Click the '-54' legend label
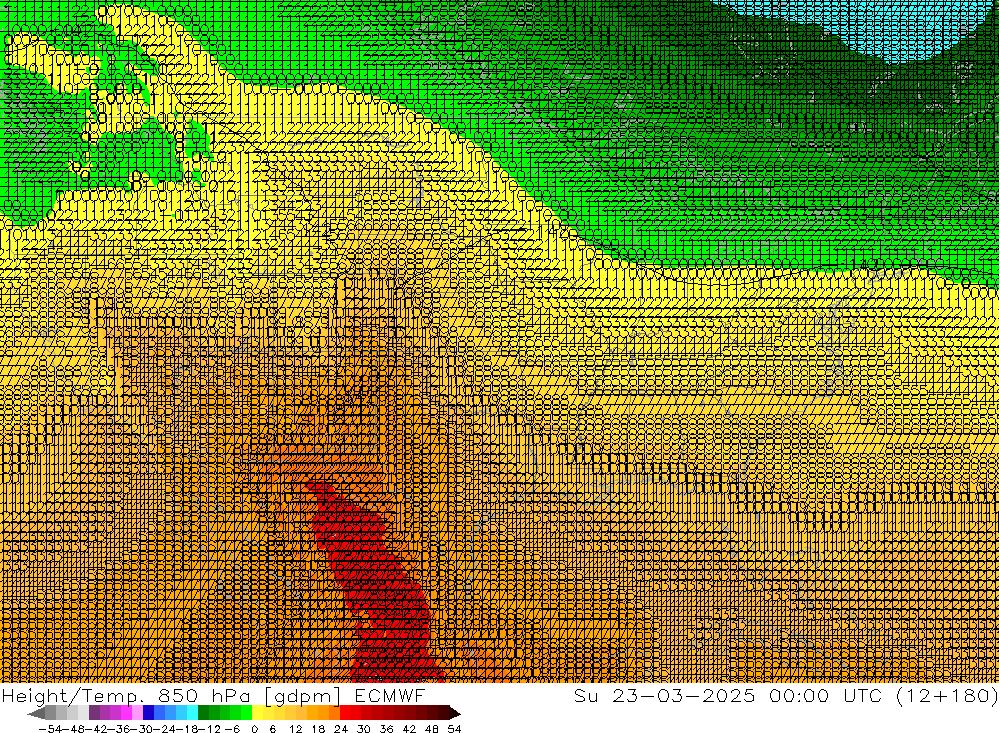The height and width of the screenshot is (733, 1000). coord(50,728)
